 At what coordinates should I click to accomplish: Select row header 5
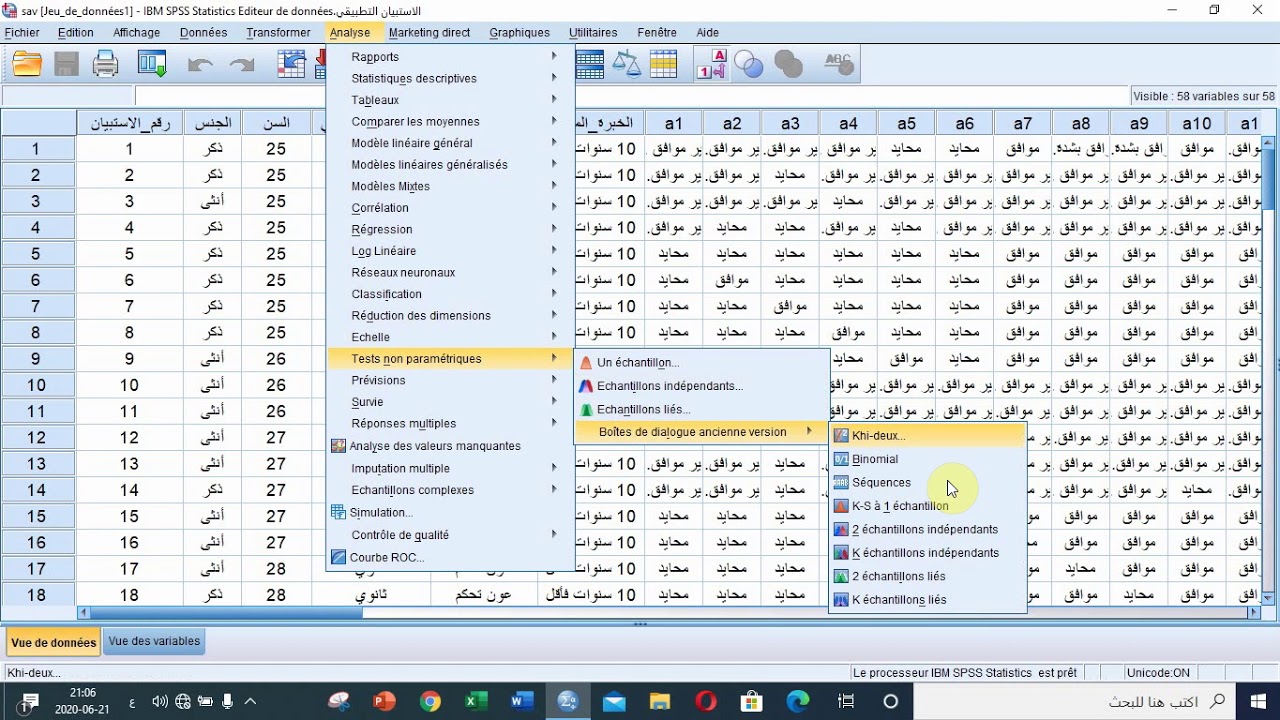pyautogui.click(x=37, y=254)
